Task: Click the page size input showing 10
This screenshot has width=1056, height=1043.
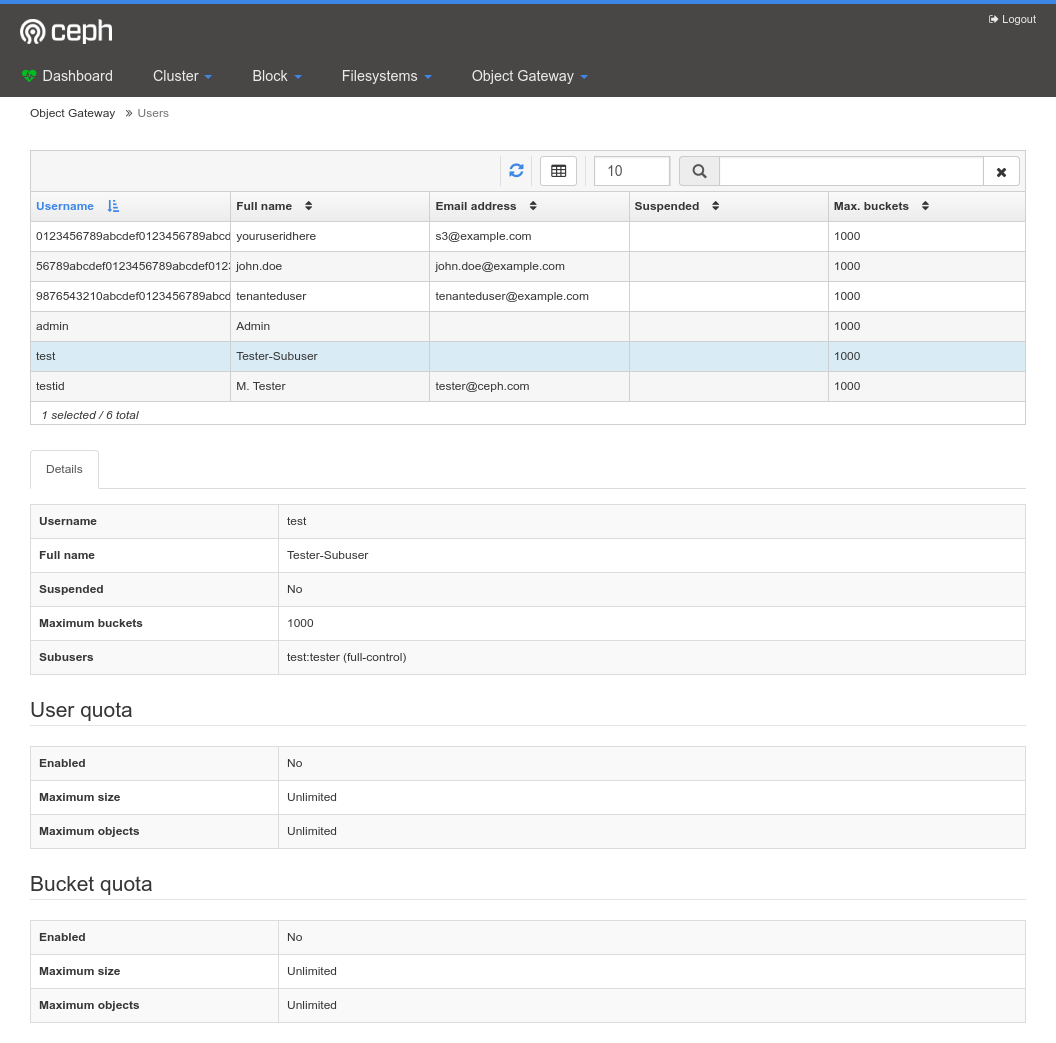Action: [x=631, y=171]
